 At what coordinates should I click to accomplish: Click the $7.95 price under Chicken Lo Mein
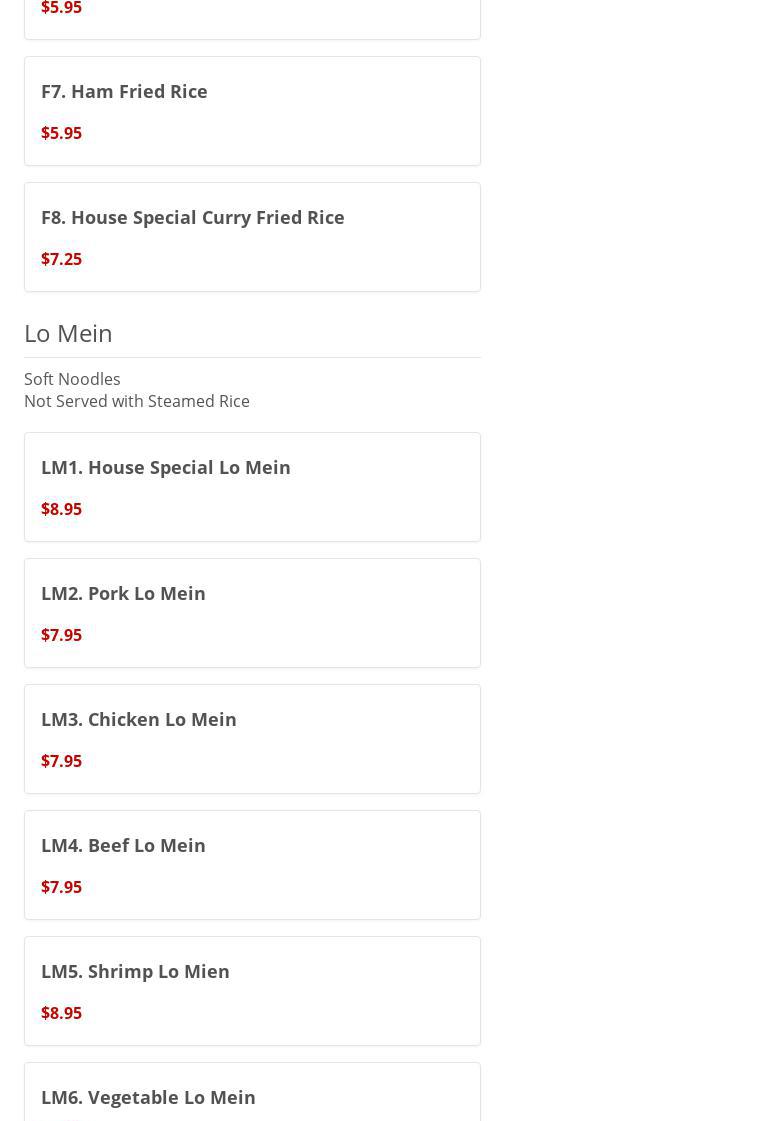pos(61,761)
